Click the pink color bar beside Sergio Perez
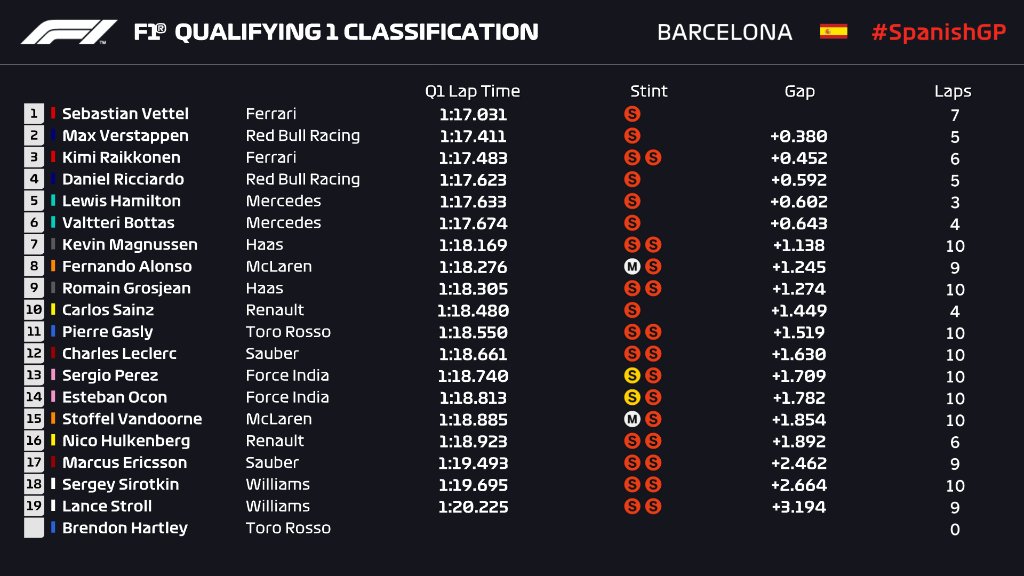Screen dimensions: 1024x576 pos(54,376)
